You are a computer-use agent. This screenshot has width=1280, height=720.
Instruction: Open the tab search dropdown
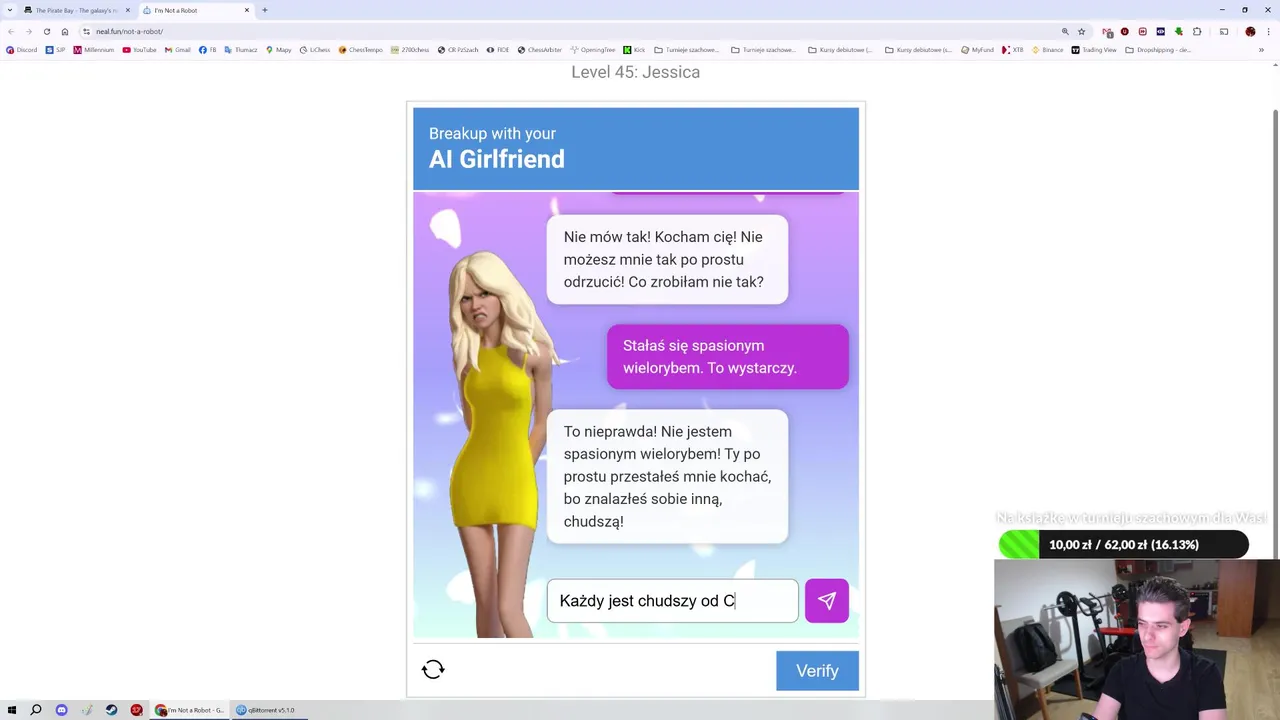coord(11,10)
